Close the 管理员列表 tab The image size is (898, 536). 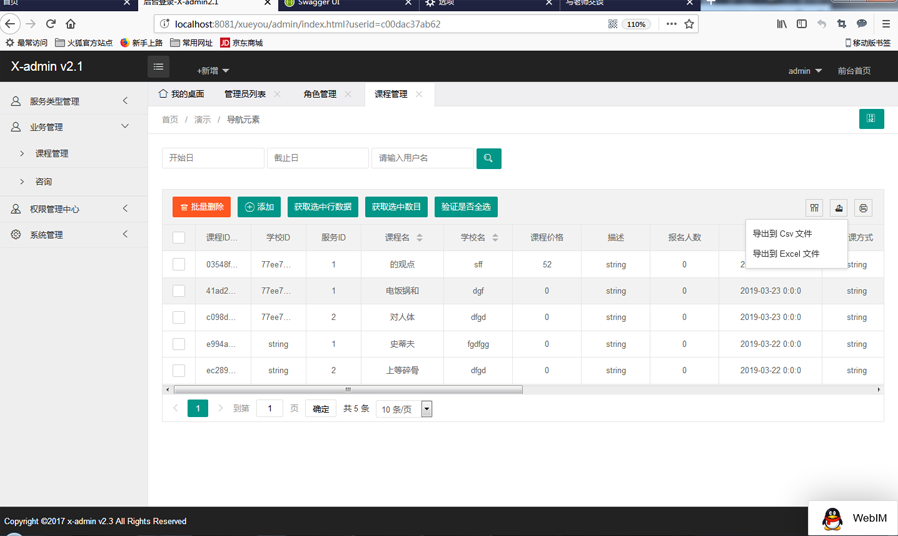pos(277,94)
